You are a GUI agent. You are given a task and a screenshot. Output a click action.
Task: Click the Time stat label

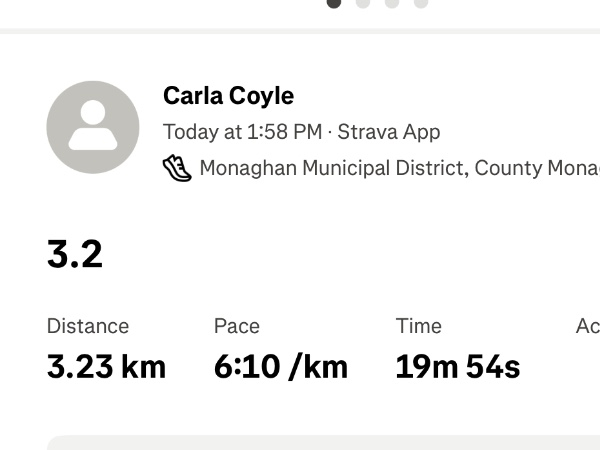pos(418,326)
